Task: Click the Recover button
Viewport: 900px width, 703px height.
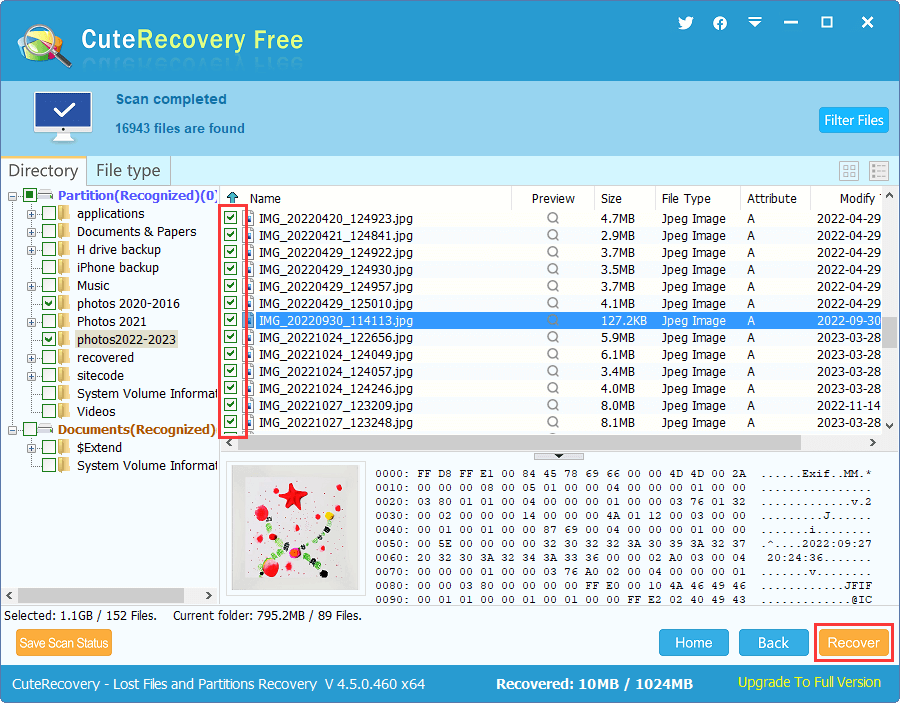Action: click(853, 643)
